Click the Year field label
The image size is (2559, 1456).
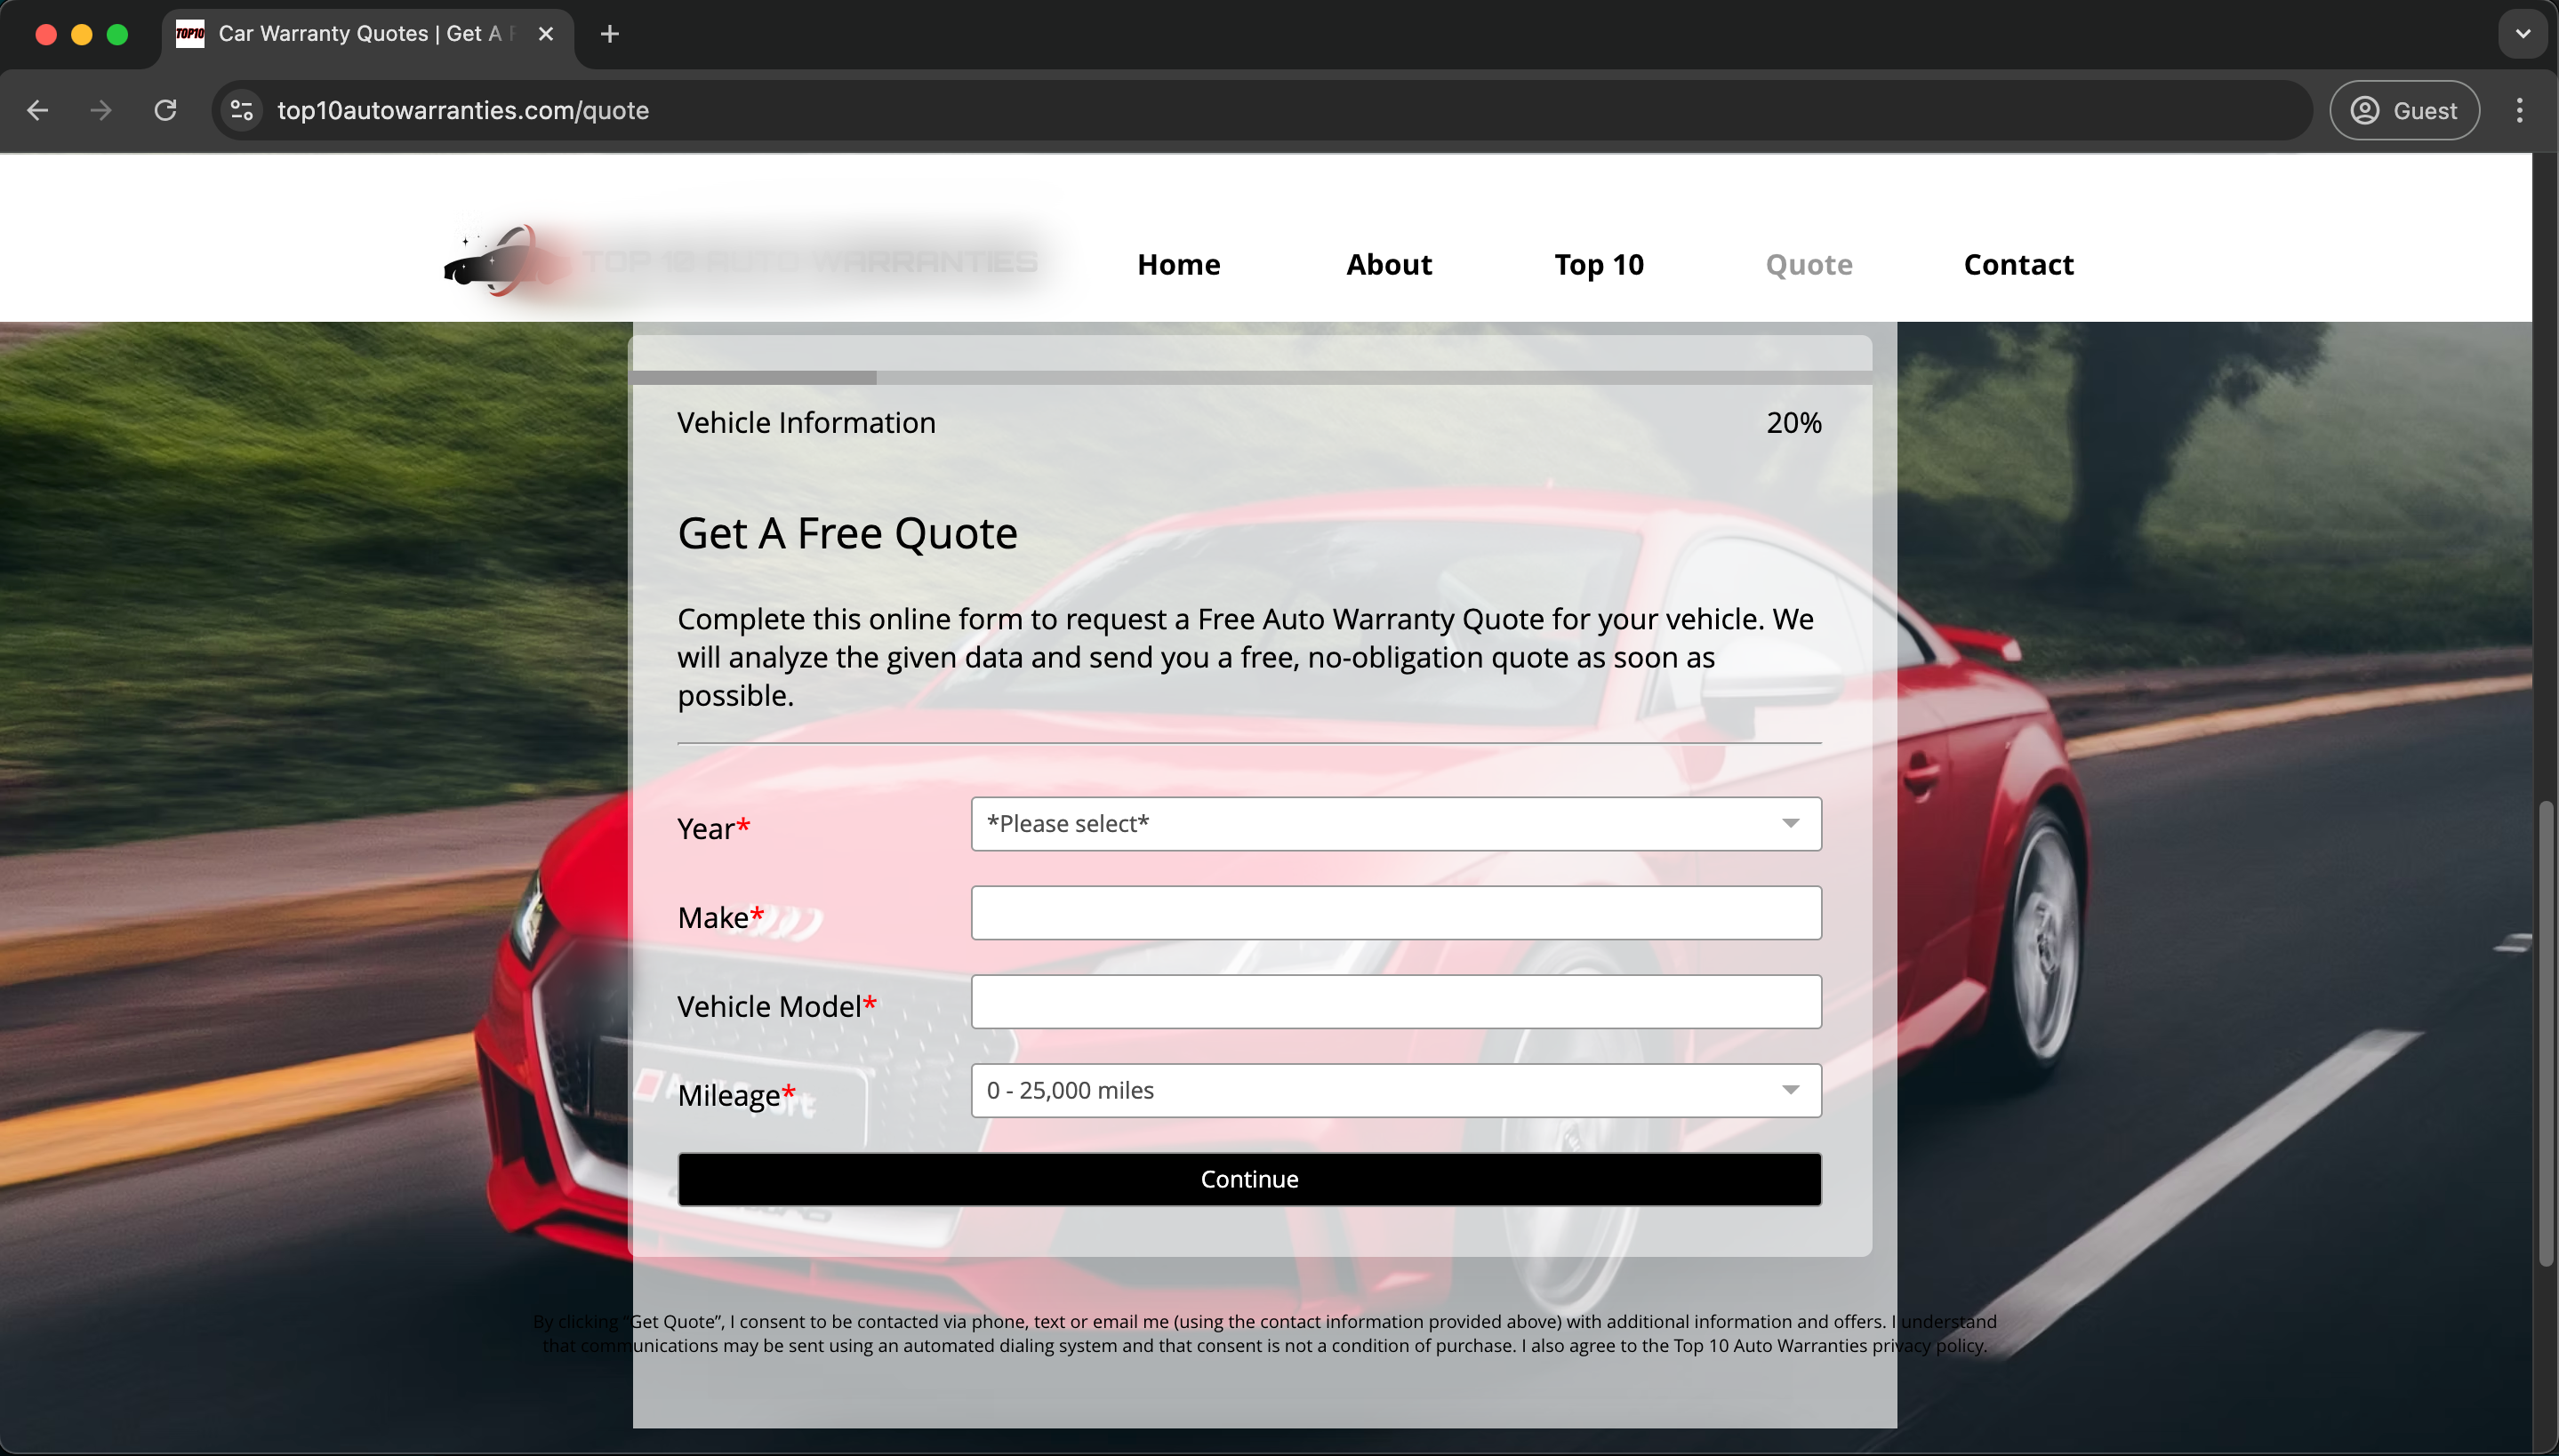(x=713, y=828)
